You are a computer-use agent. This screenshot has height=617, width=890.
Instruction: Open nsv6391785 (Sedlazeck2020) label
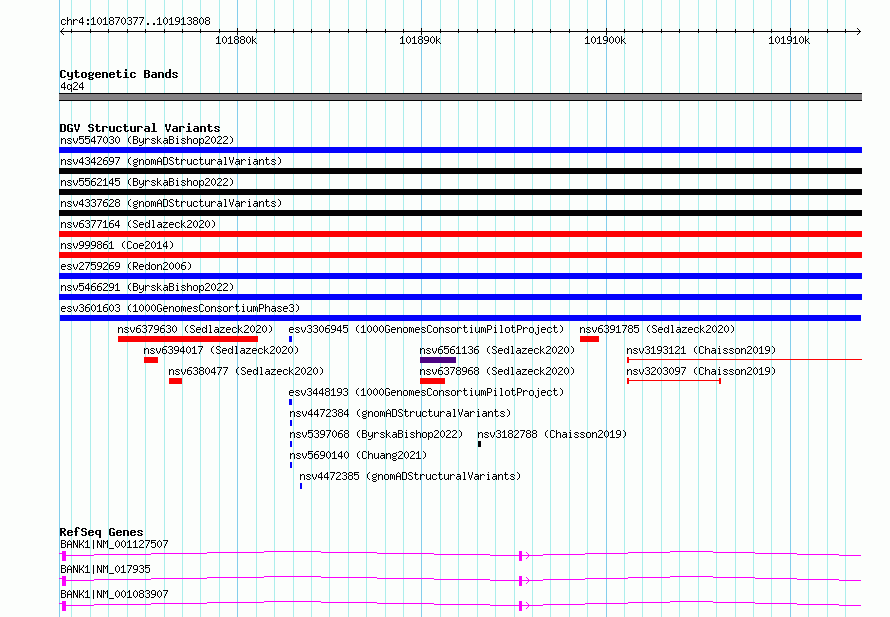pos(657,329)
